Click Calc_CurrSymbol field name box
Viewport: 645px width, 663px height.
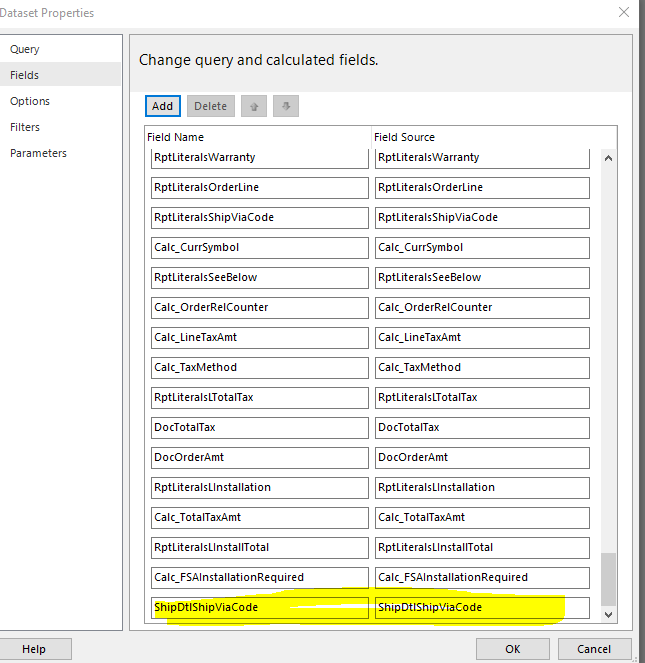click(x=260, y=248)
